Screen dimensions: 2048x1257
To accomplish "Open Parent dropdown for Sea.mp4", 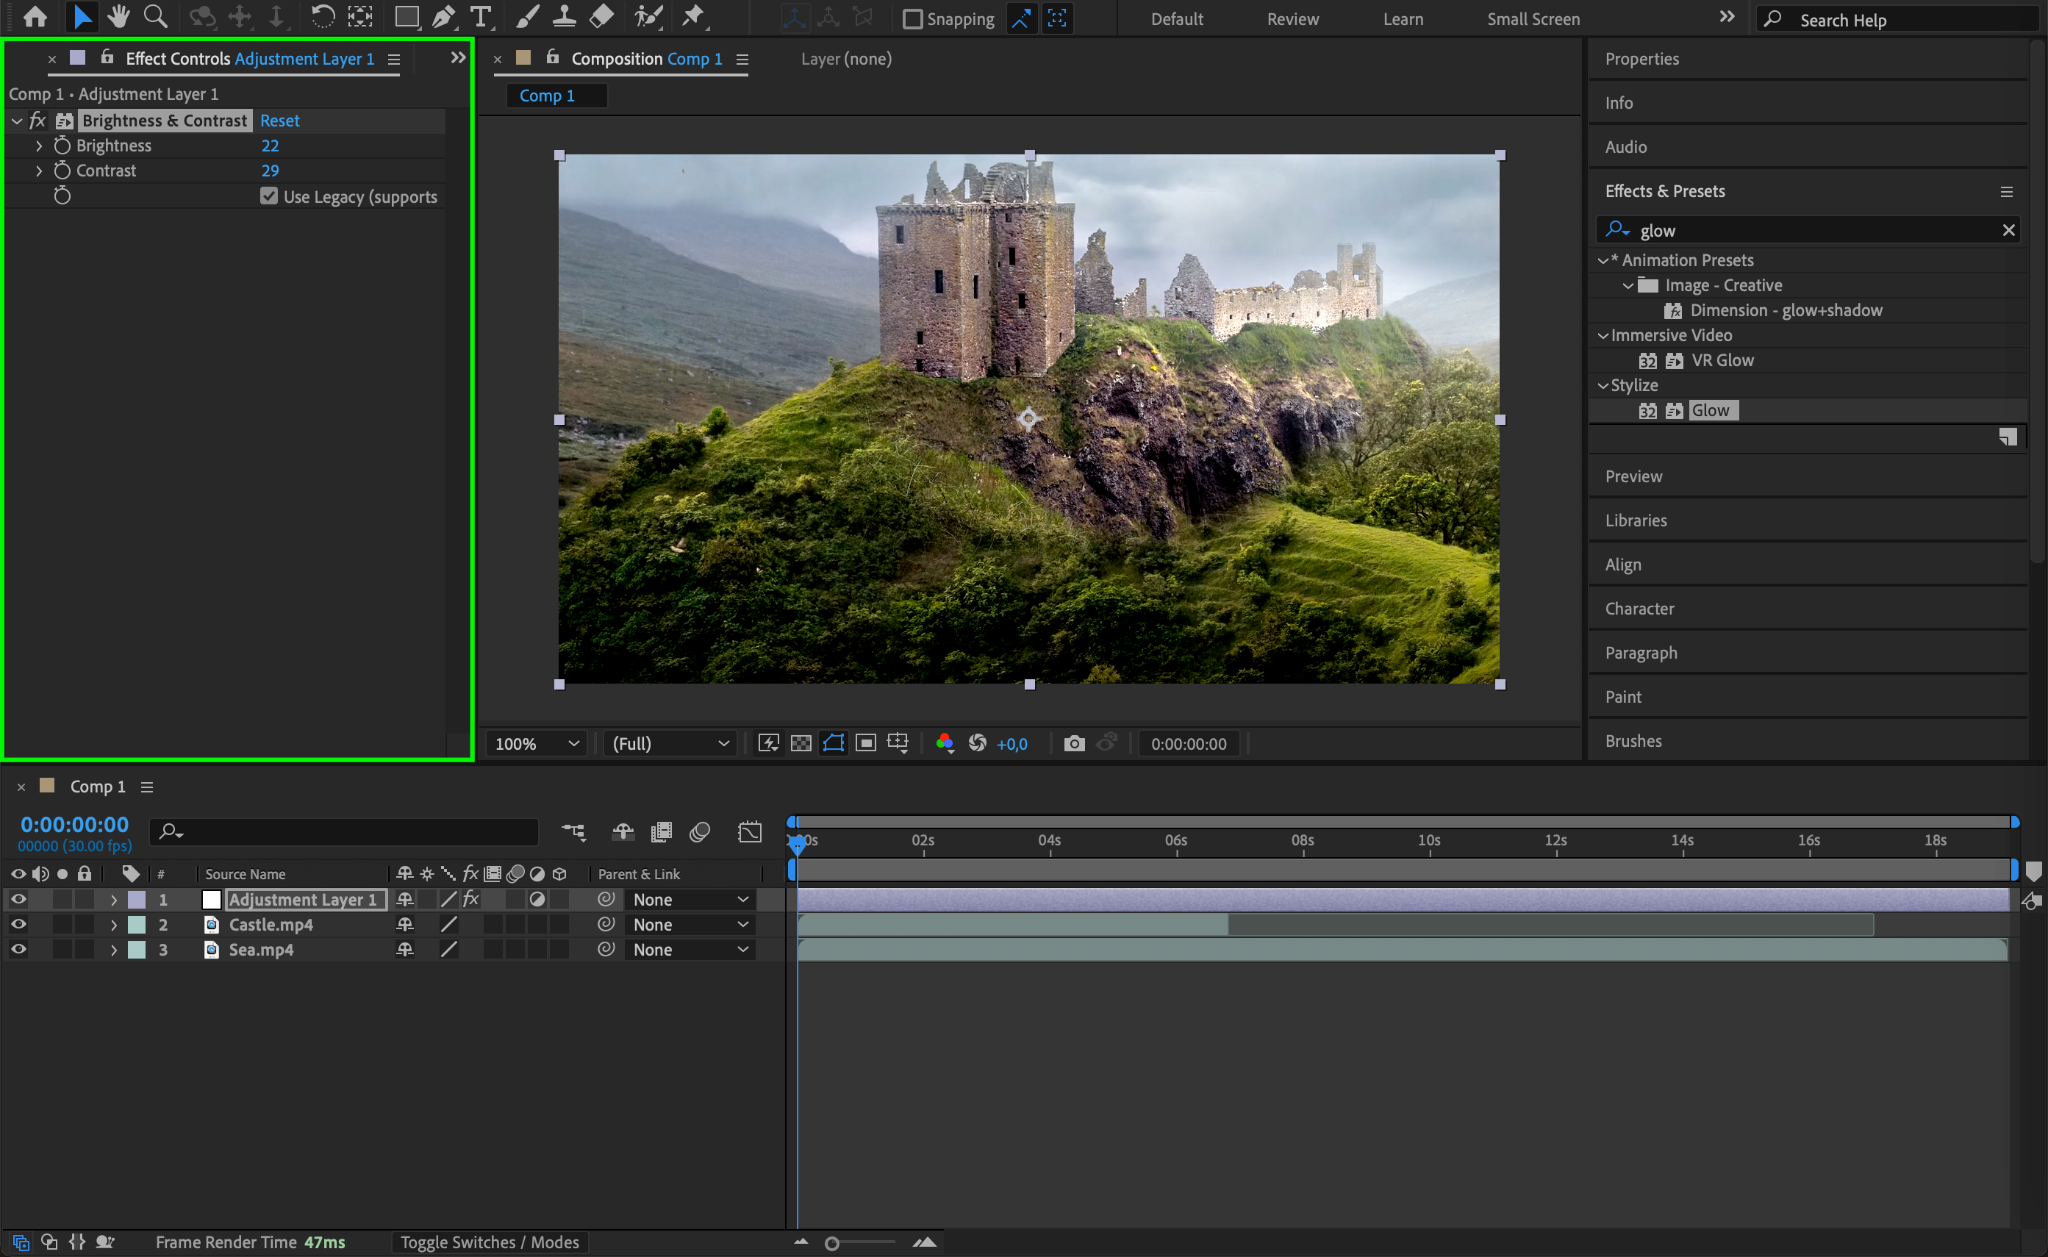I will point(690,950).
